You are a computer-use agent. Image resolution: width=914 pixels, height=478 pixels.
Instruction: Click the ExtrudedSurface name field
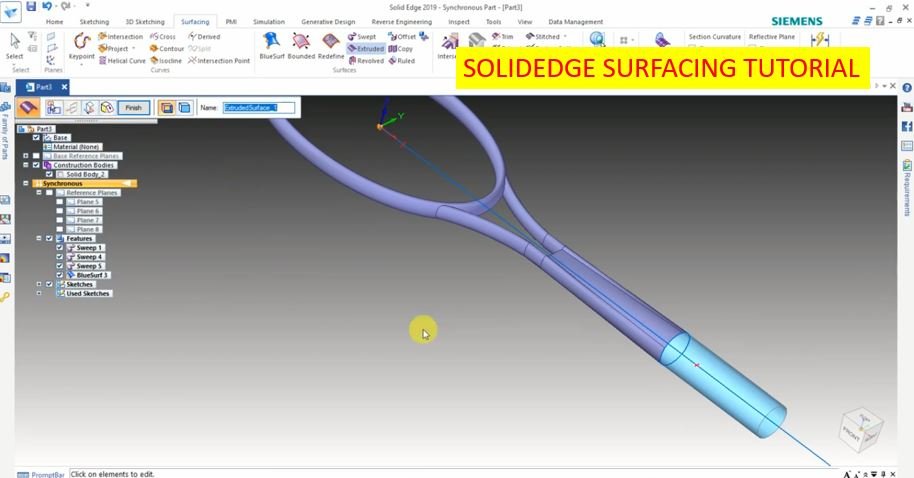coord(259,108)
